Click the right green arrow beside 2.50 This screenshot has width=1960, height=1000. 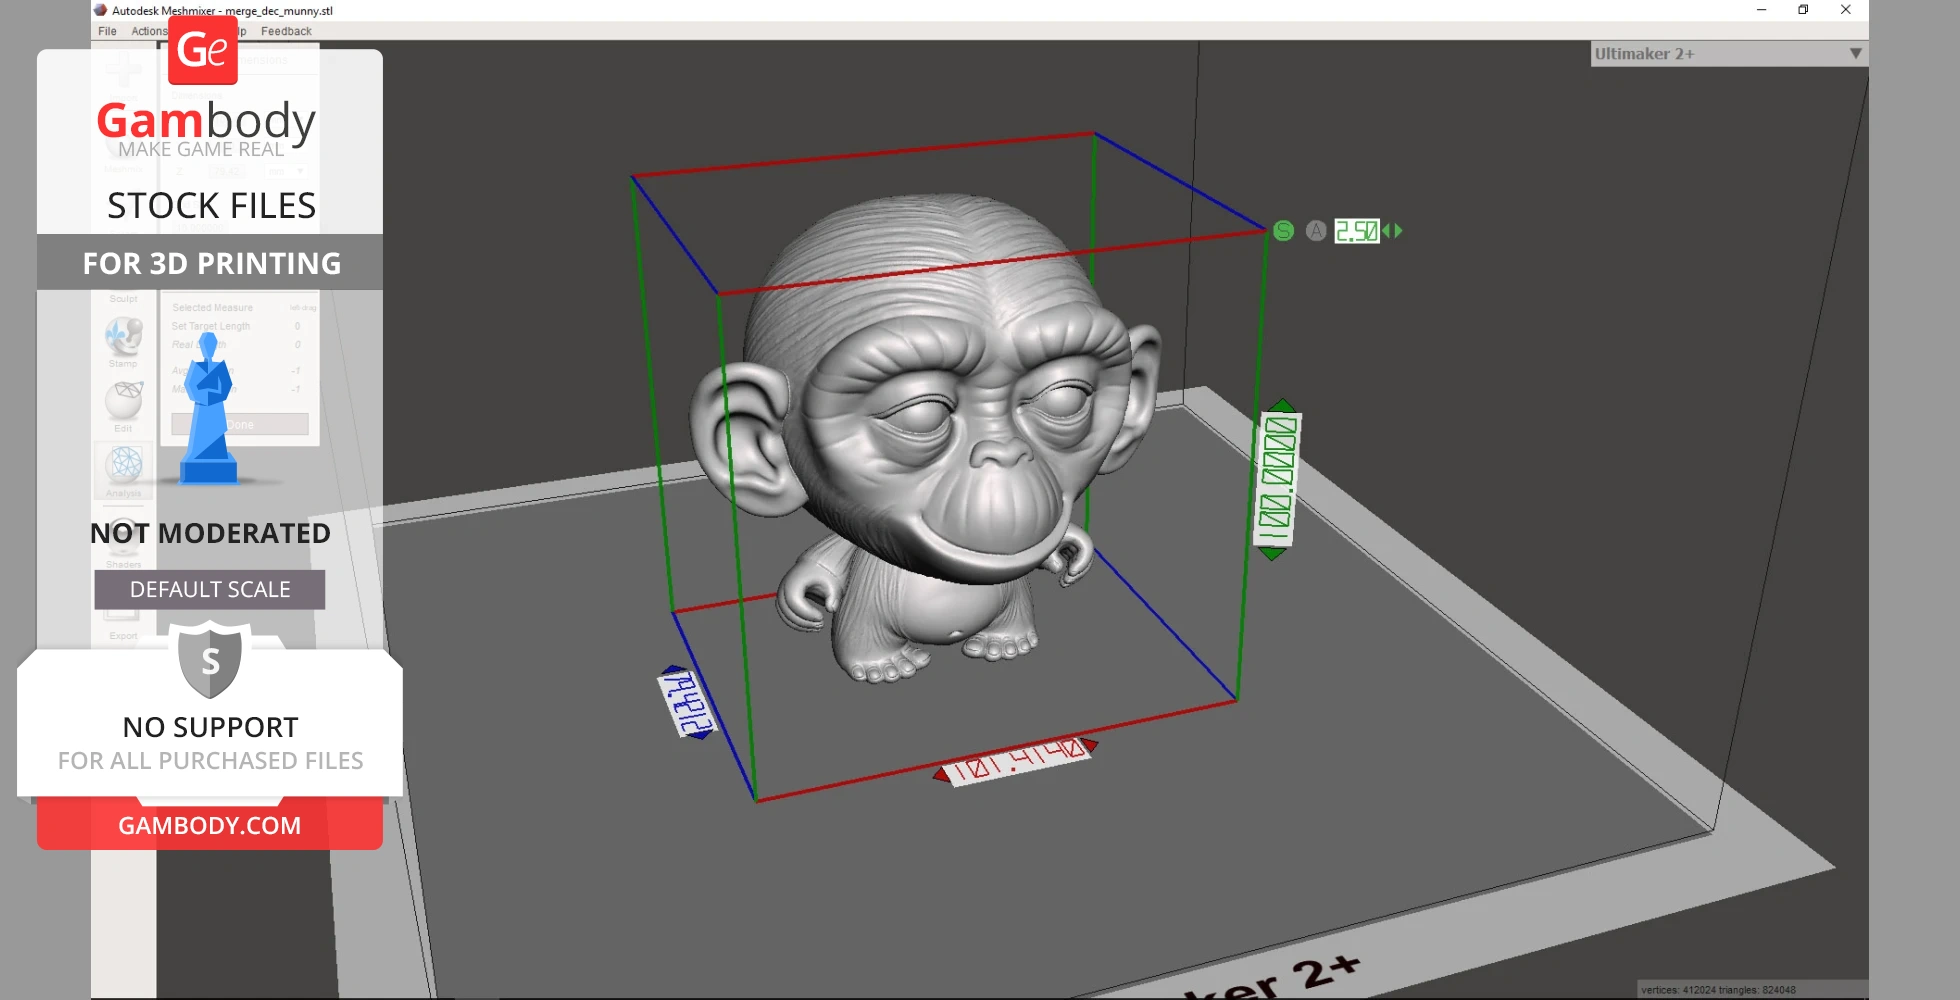(1399, 231)
